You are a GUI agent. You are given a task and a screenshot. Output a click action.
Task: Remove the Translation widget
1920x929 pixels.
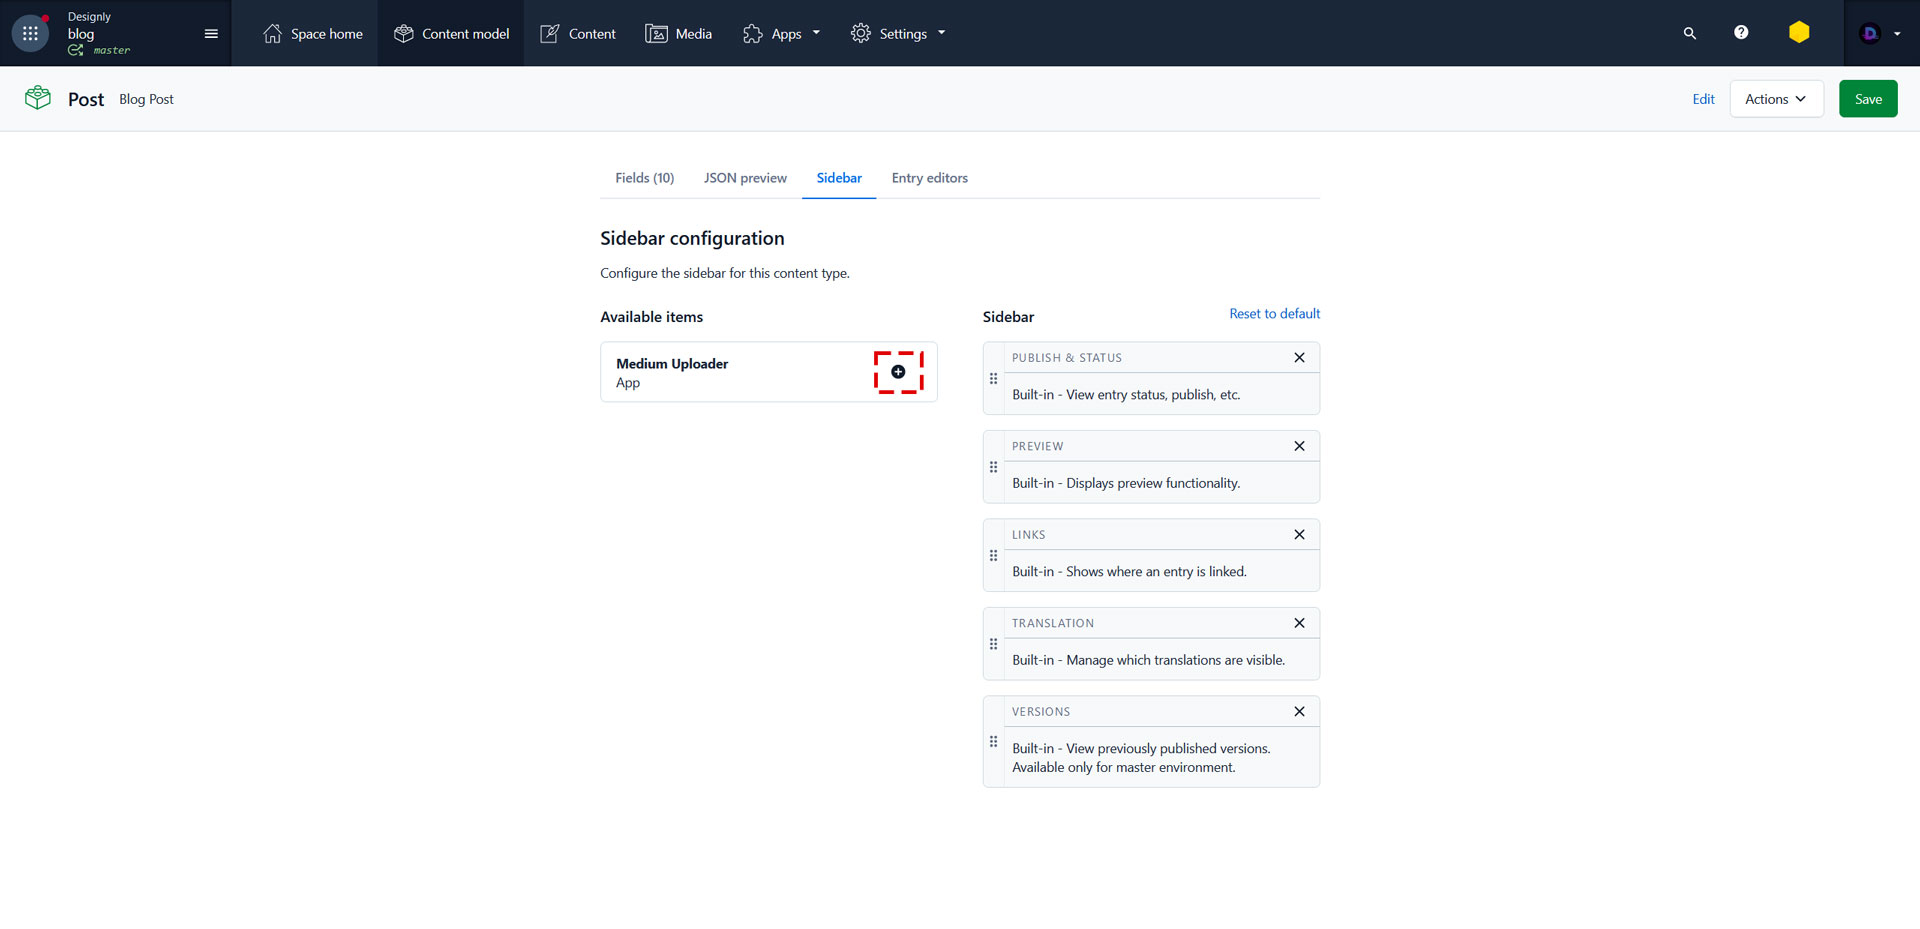tap(1299, 623)
